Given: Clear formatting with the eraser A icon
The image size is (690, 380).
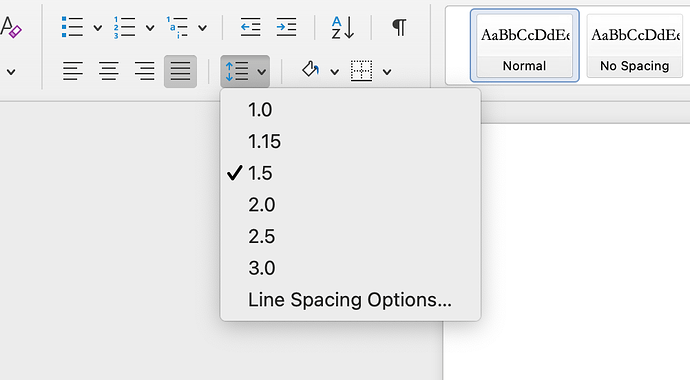Looking at the screenshot, I should click(11, 27).
